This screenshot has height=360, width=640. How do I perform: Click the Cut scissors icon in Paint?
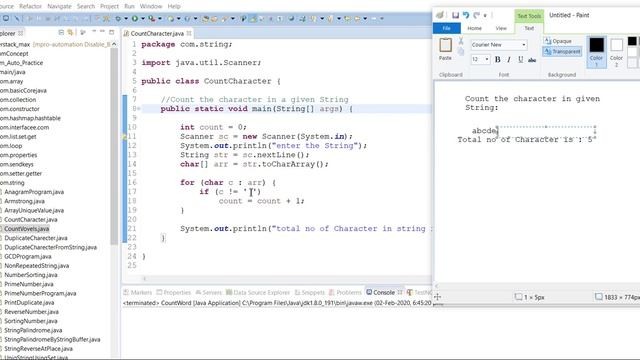click(461, 40)
